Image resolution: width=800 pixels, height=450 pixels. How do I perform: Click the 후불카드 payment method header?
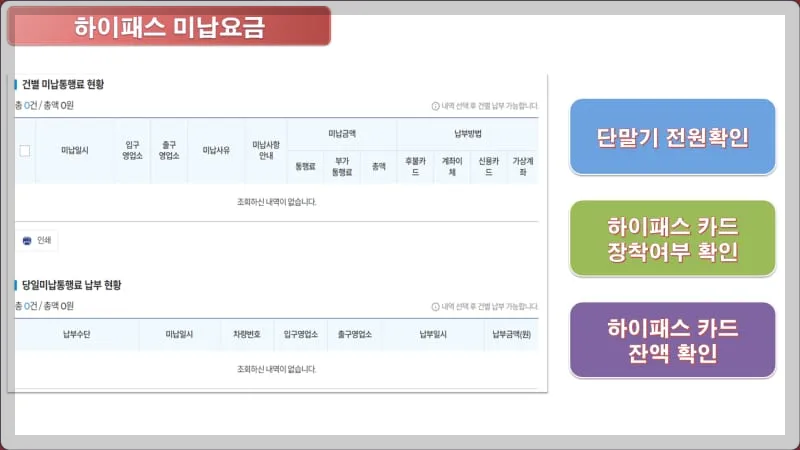click(415, 167)
